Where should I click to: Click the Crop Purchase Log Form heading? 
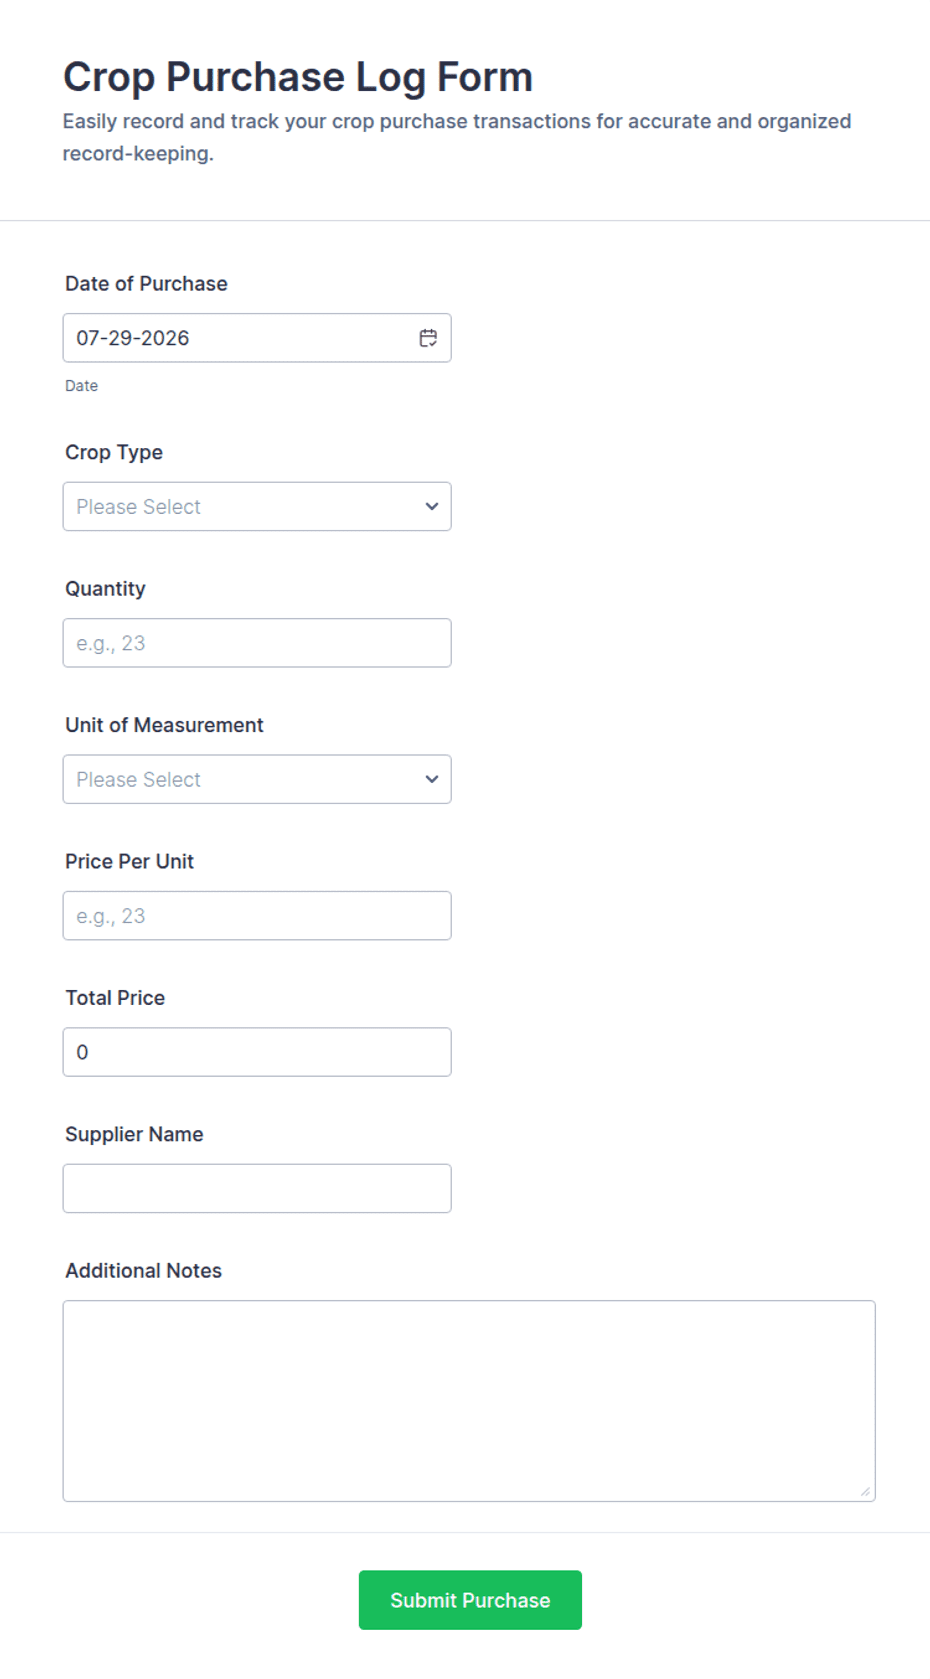coord(298,77)
